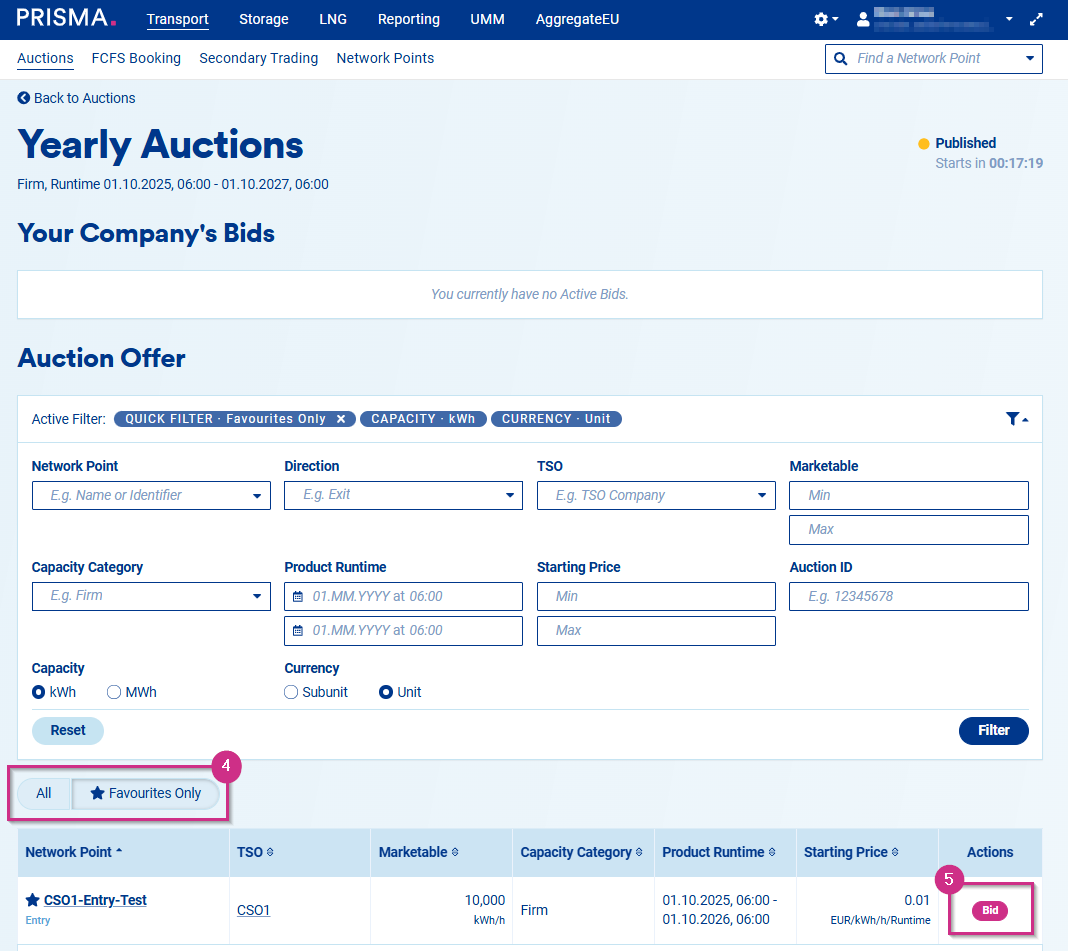
Task: Switch the quick filter to All
Action: tap(44, 793)
